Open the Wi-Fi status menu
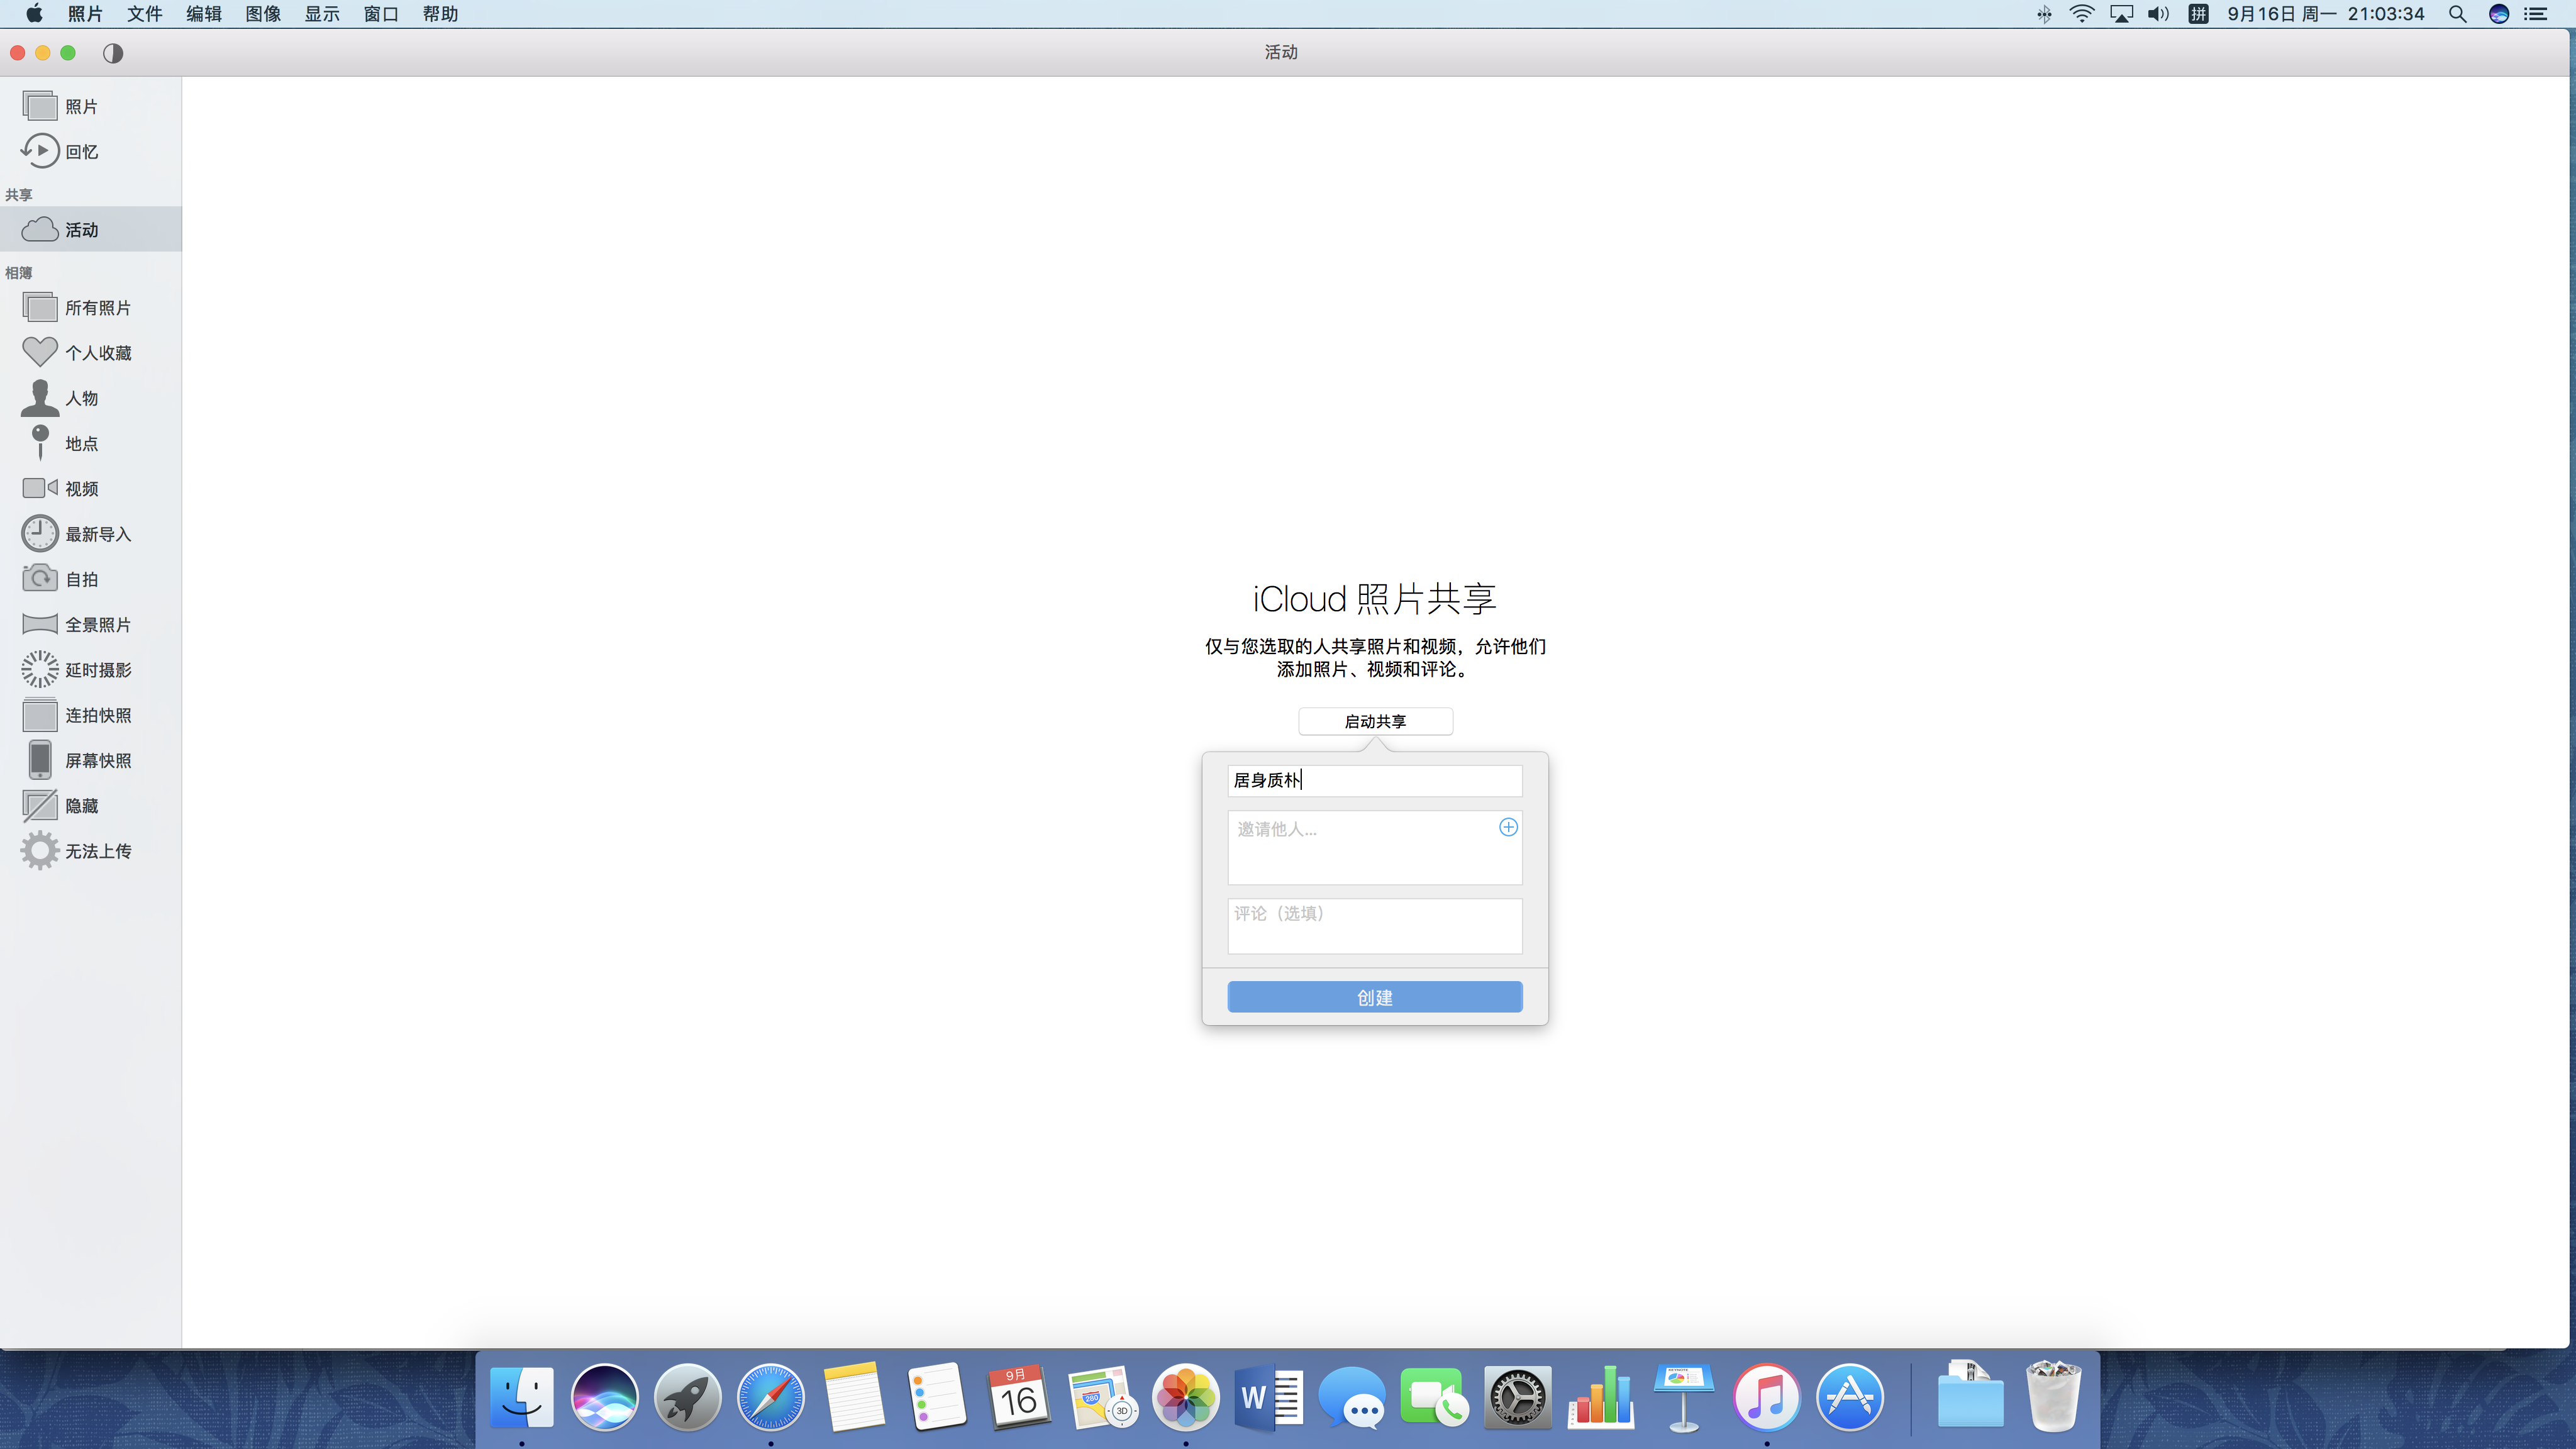Viewport: 2576px width, 1449px height. coord(2082,14)
